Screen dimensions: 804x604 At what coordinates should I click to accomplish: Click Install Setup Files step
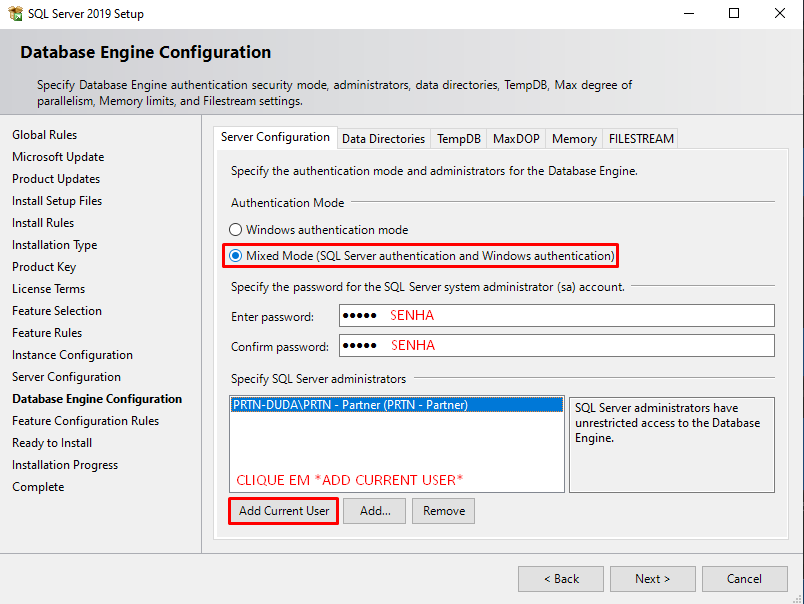click(57, 201)
